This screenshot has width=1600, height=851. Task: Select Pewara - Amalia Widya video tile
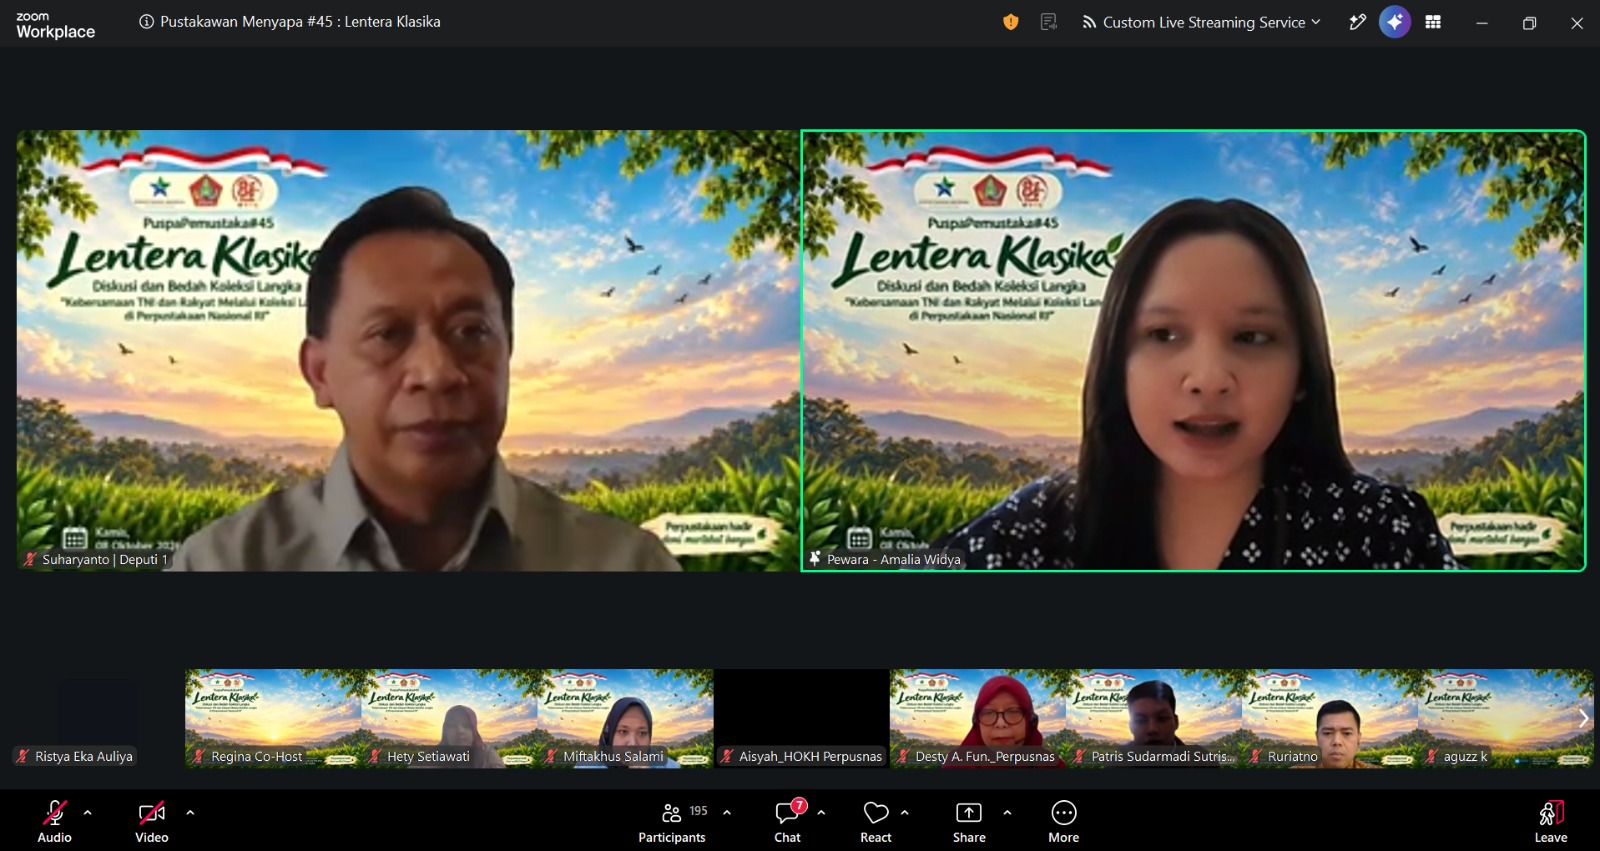tap(1193, 351)
